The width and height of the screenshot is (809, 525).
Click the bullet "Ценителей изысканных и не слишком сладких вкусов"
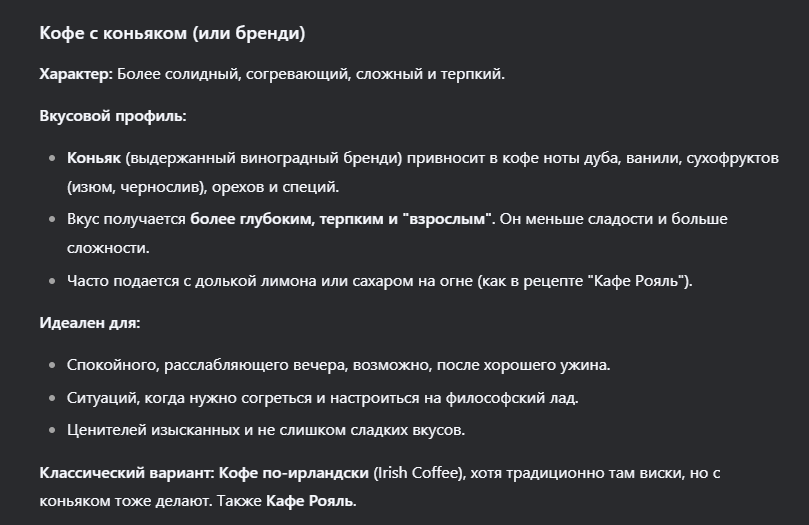265,431
